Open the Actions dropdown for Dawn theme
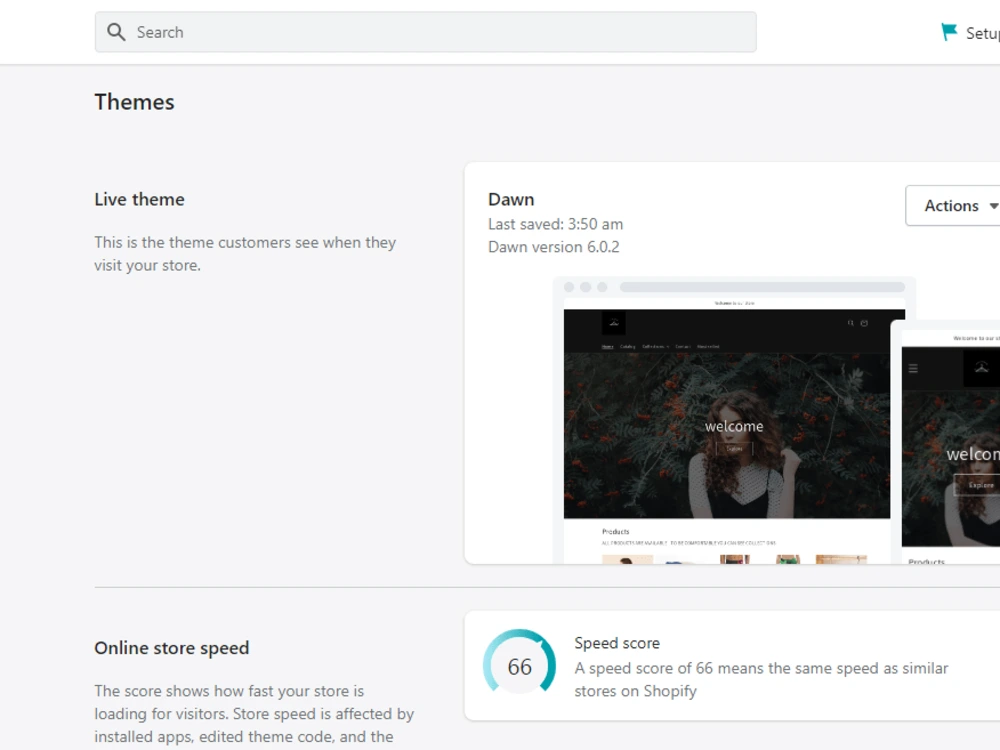This screenshot has height=750, width=1000. point(953,205)
